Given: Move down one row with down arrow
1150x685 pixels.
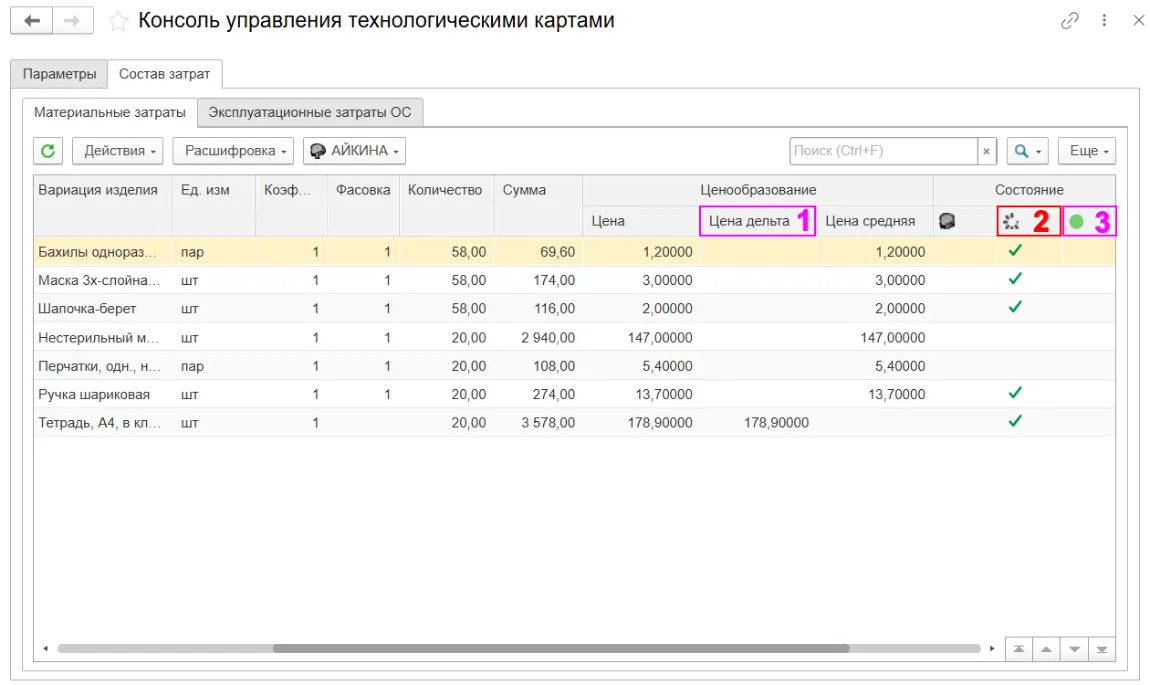Looking at the screenshot, I should pyautogui.click(x=1074, y=649).
